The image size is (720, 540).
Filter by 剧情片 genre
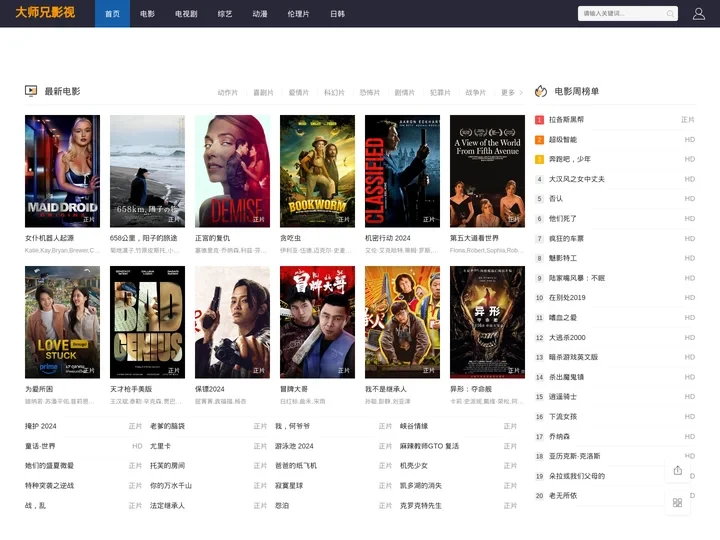click(405, 93)
